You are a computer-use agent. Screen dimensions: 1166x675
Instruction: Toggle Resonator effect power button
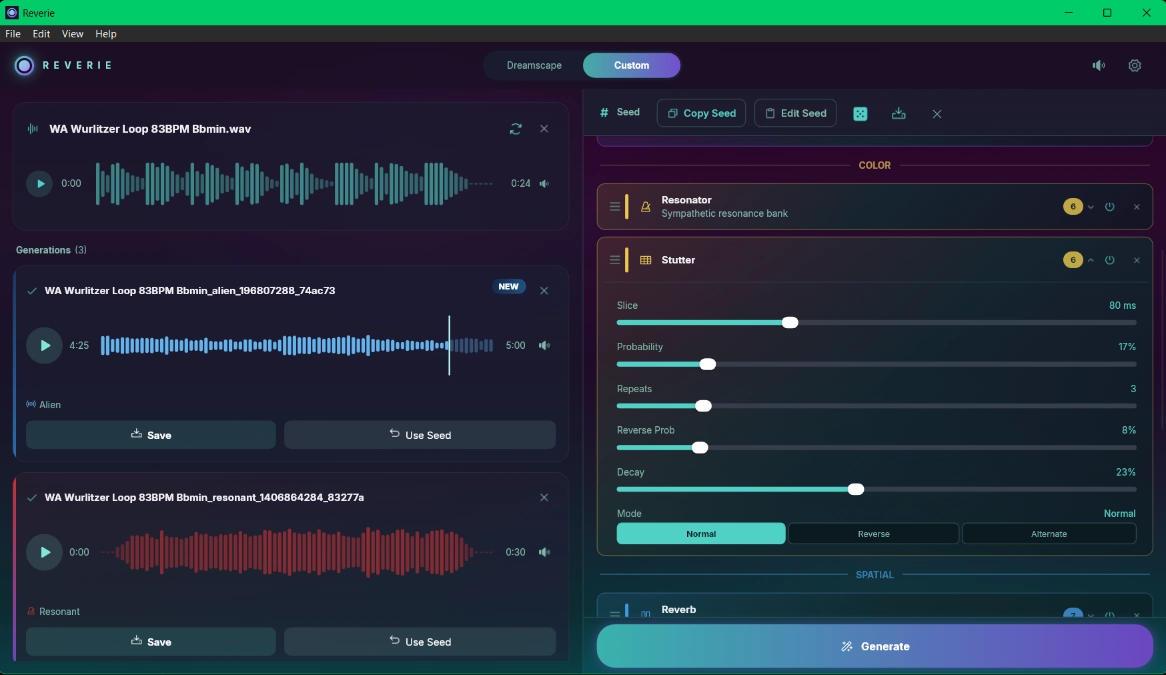(x=1109, y=207)
